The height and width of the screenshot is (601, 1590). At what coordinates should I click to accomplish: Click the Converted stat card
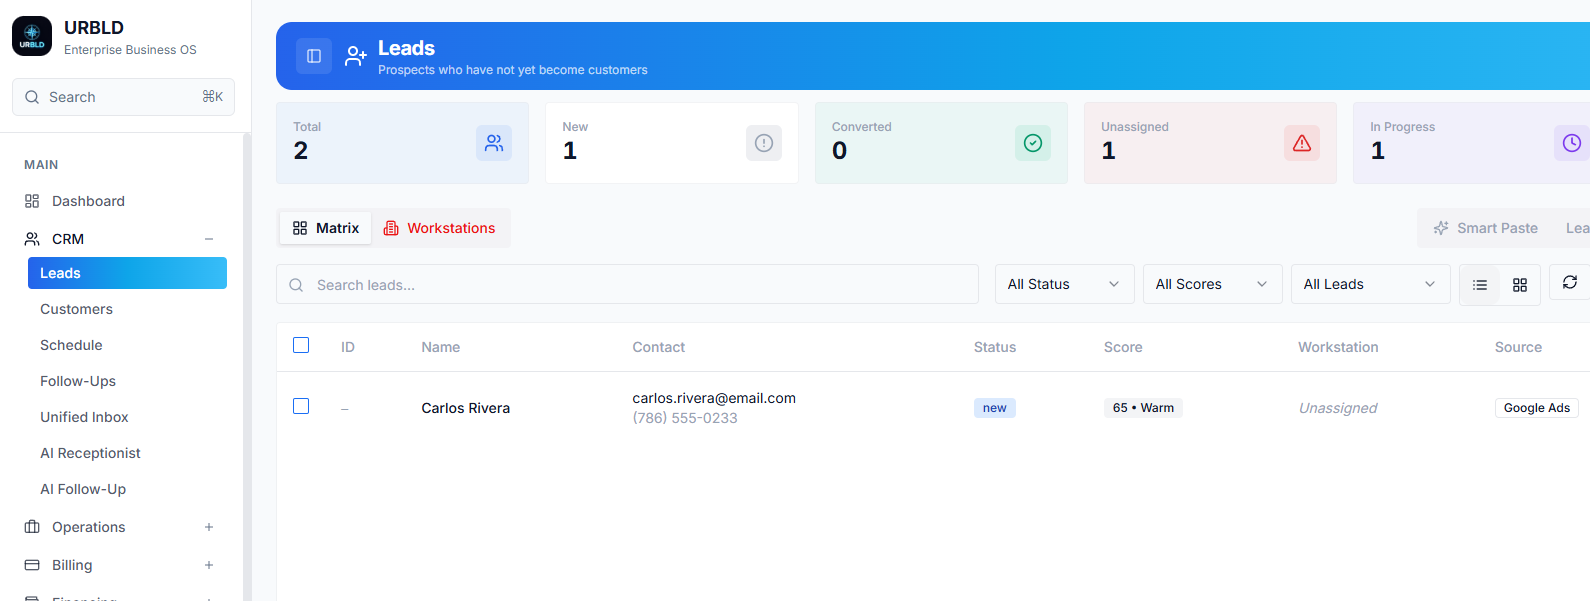(x=941, y=143)
